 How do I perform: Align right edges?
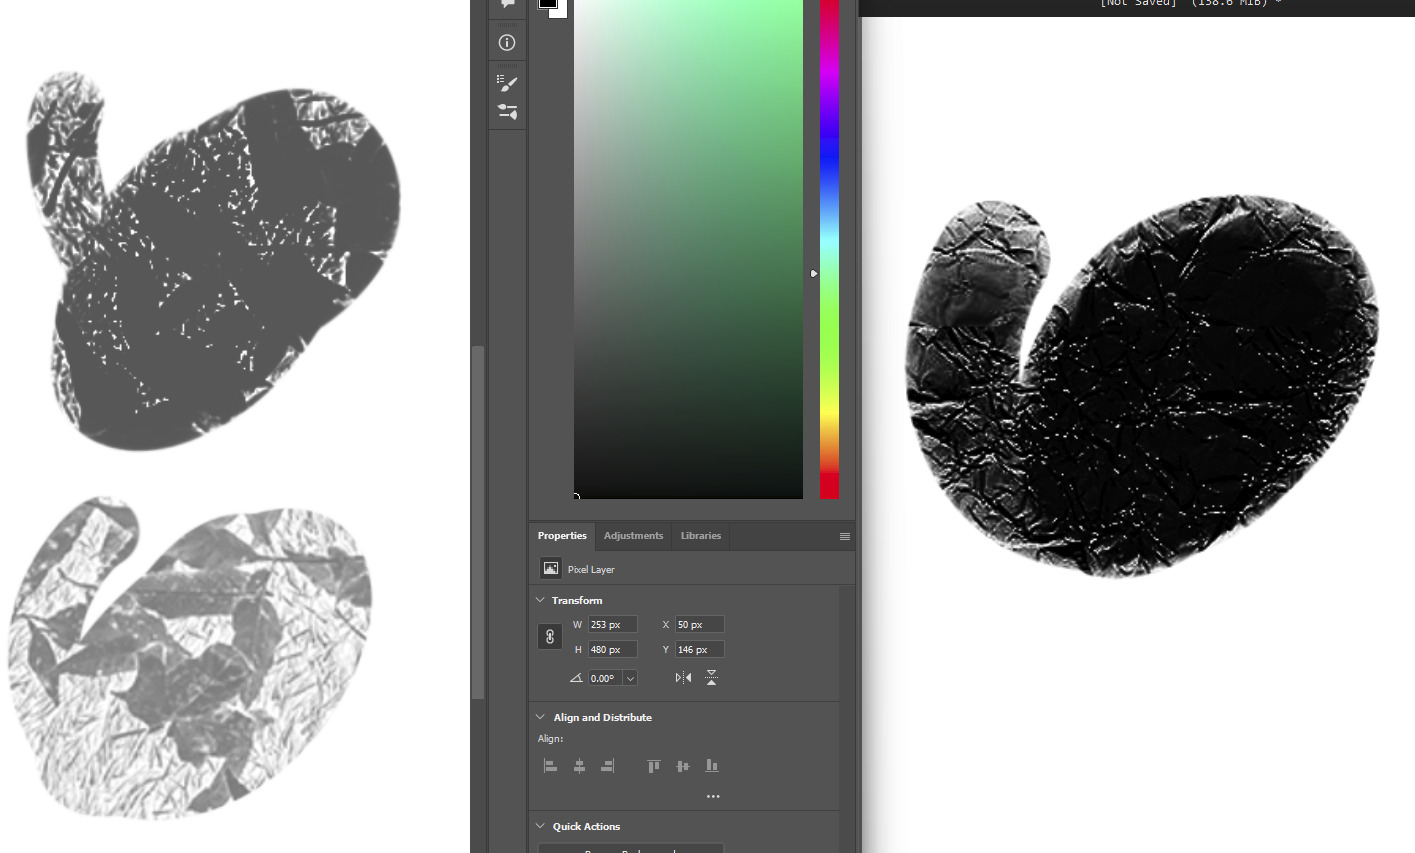pos(607,765)
